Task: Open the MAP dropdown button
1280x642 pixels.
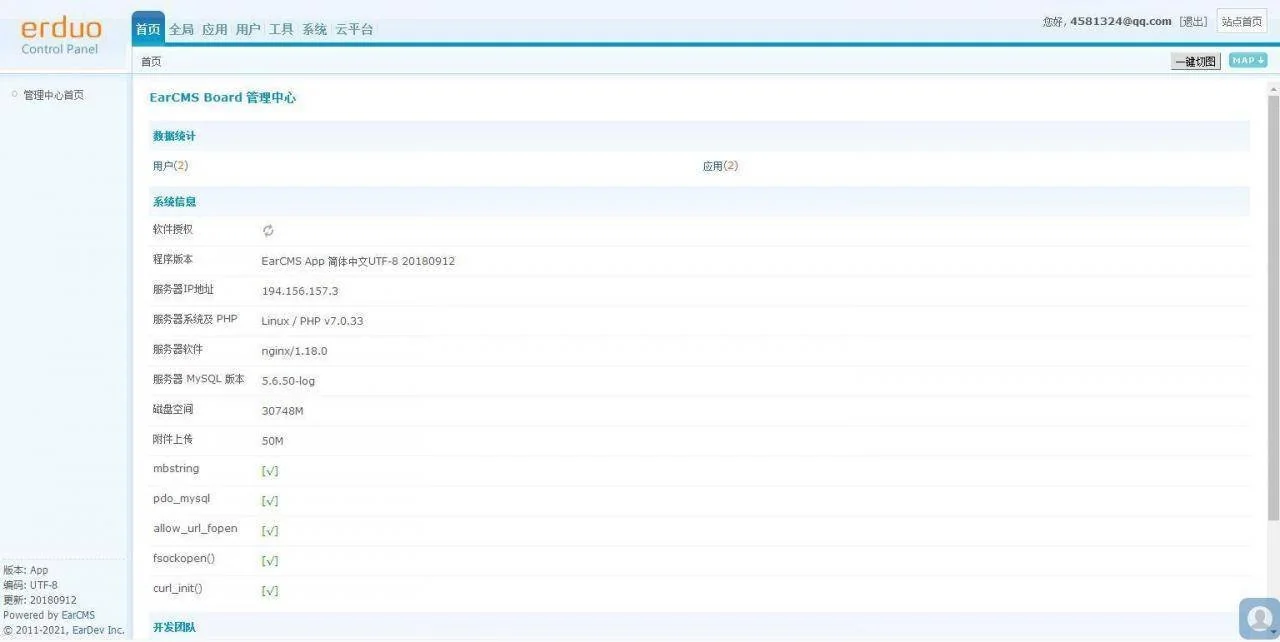Action: (x=1248, y=61)
